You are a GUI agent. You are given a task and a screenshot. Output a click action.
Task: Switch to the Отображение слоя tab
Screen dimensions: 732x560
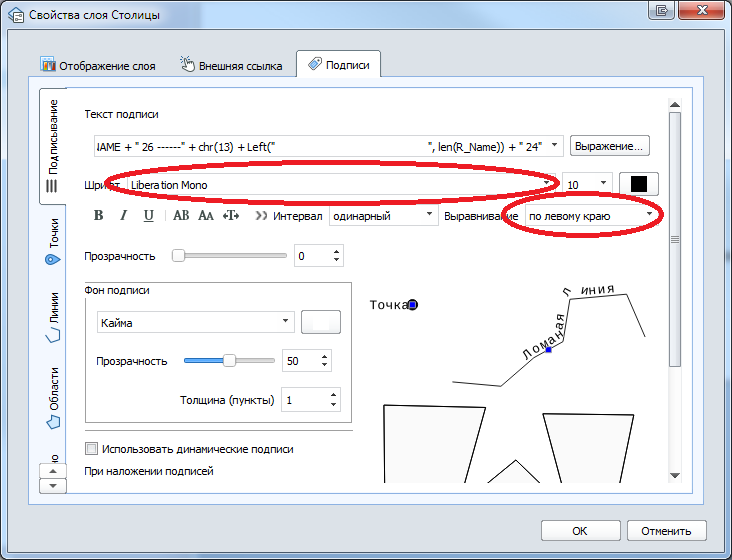click(x=98, y=66)
